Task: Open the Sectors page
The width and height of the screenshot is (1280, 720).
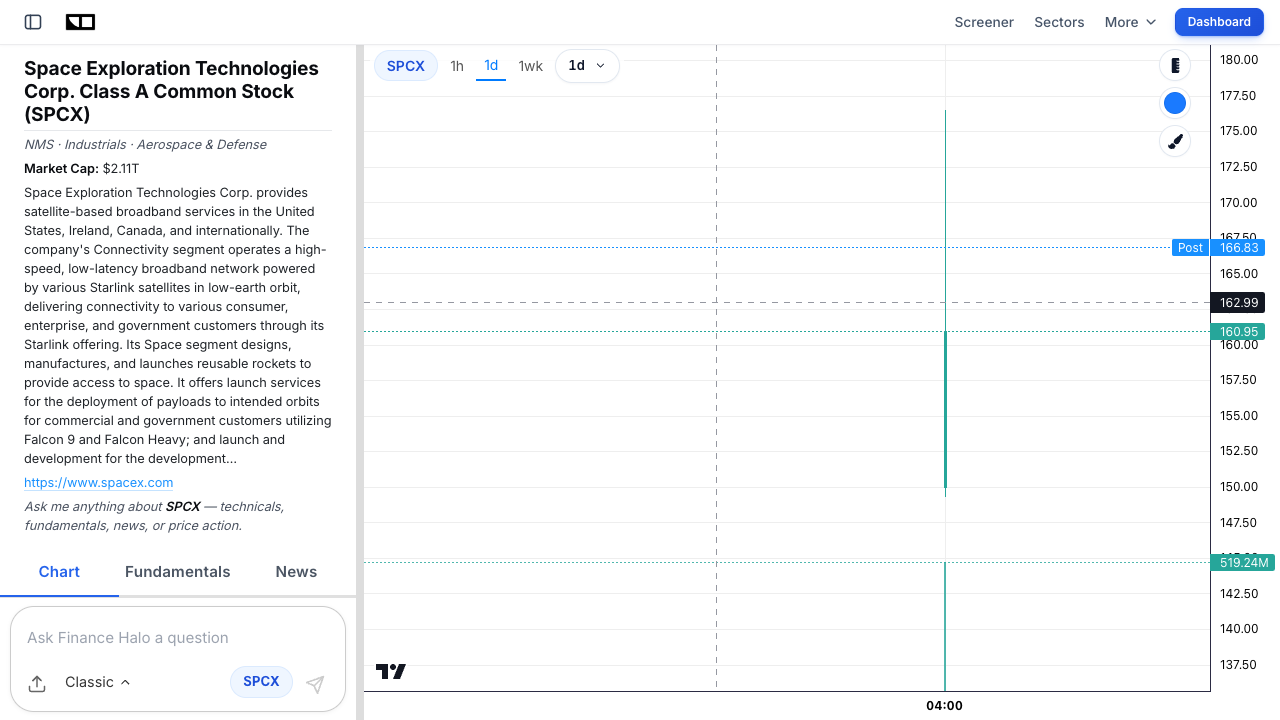Action: (1059, 22)
